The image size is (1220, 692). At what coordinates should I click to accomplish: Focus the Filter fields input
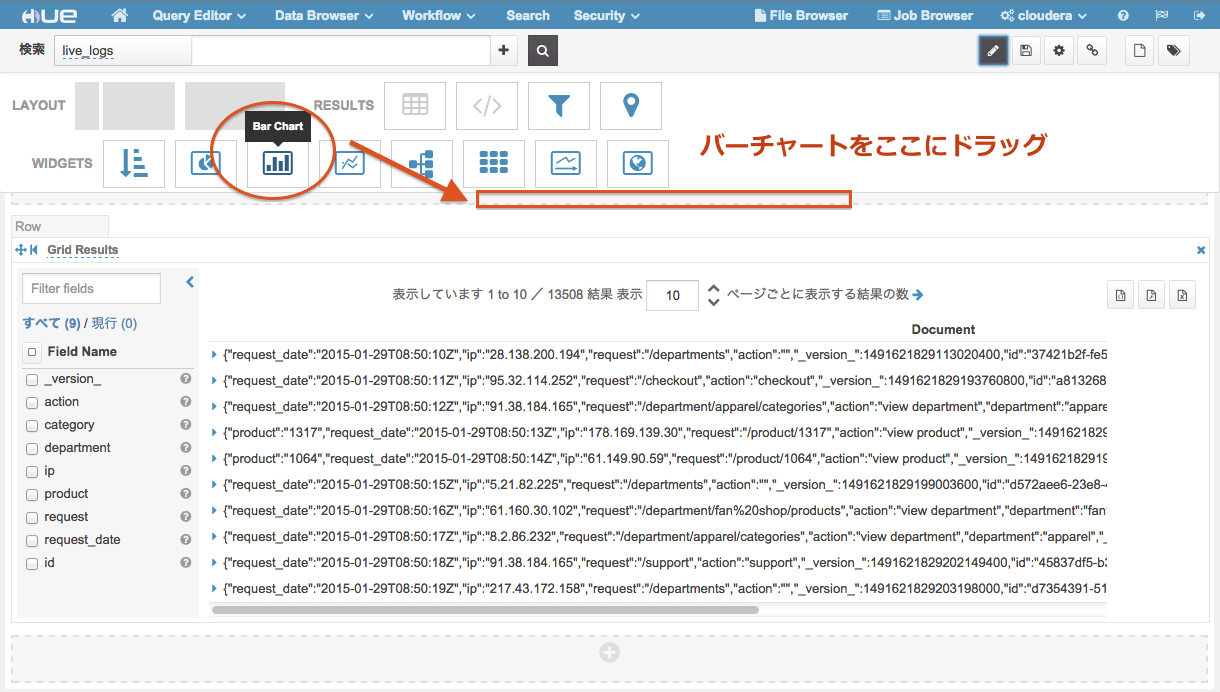point(91,288)
